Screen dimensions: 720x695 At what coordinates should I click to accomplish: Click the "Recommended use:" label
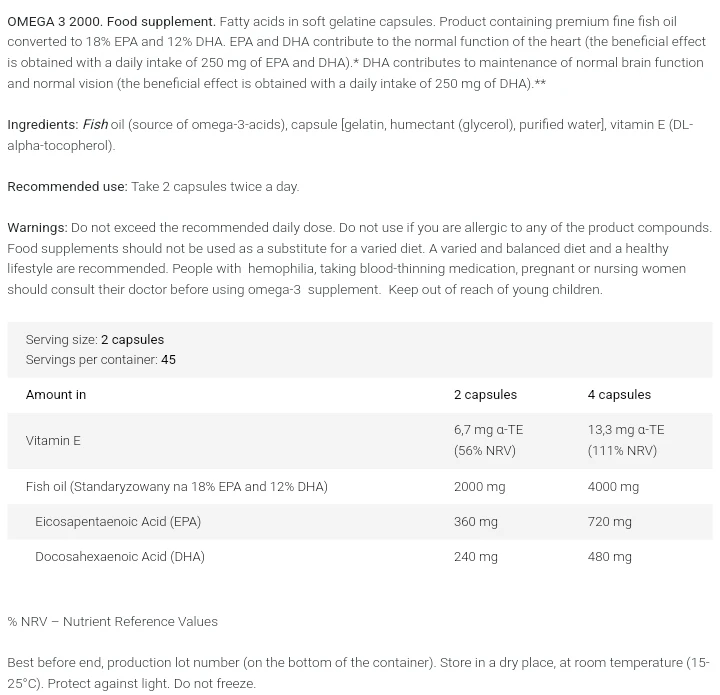(67, 187)
